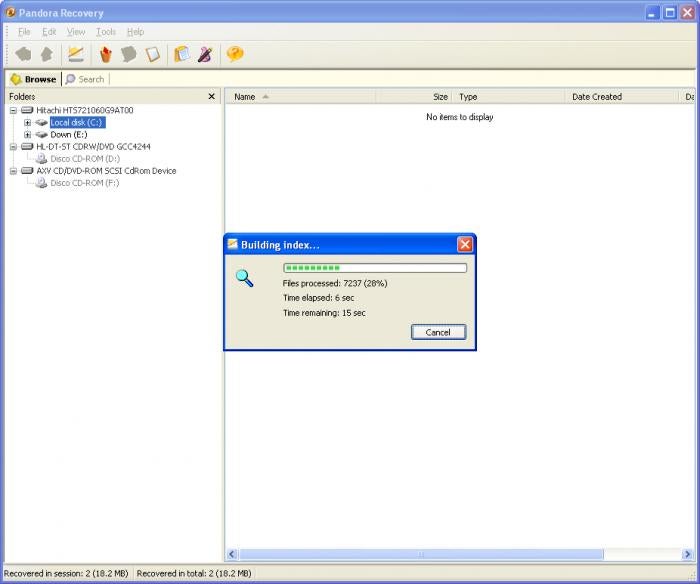Image resolution: width=700 pixels, height=584 pixels.
Task: Click the blank page toolbar icon
Action: pyautogui.click(x=153, y=54)
